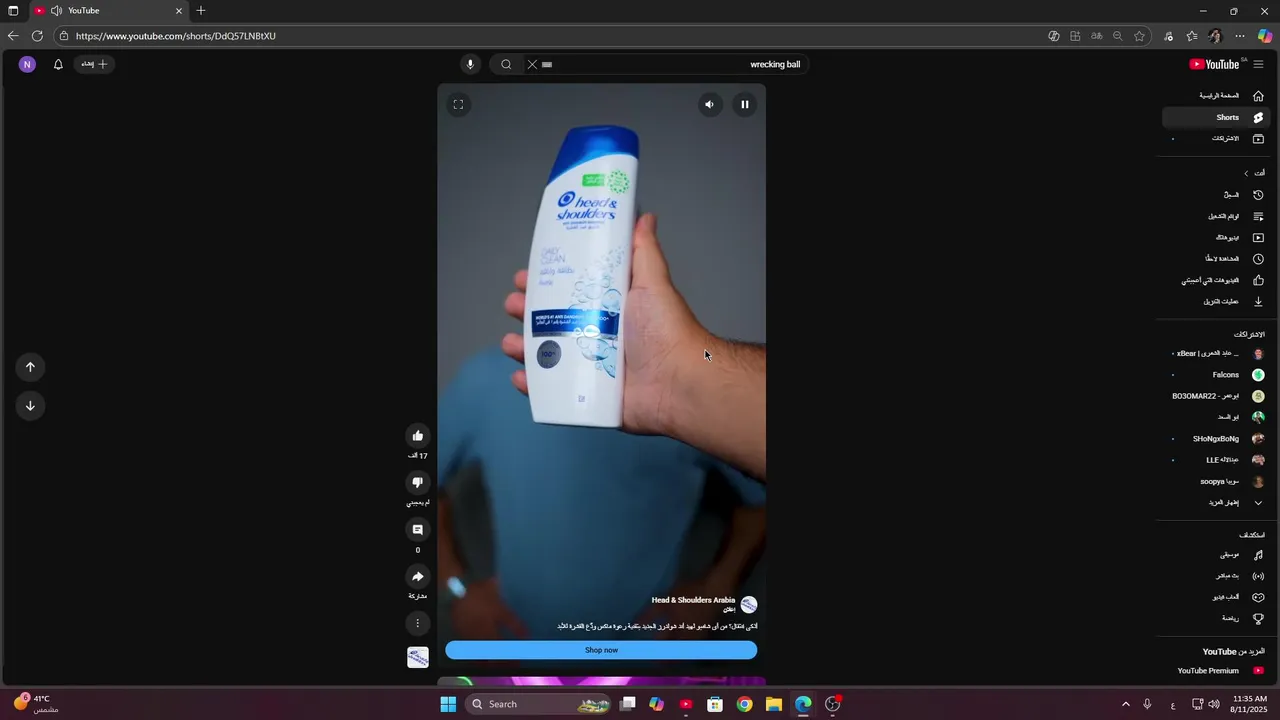Open Downloads in the sidebar
The height and width of the screenshot is (720, 1280).
coord(1217,301)
